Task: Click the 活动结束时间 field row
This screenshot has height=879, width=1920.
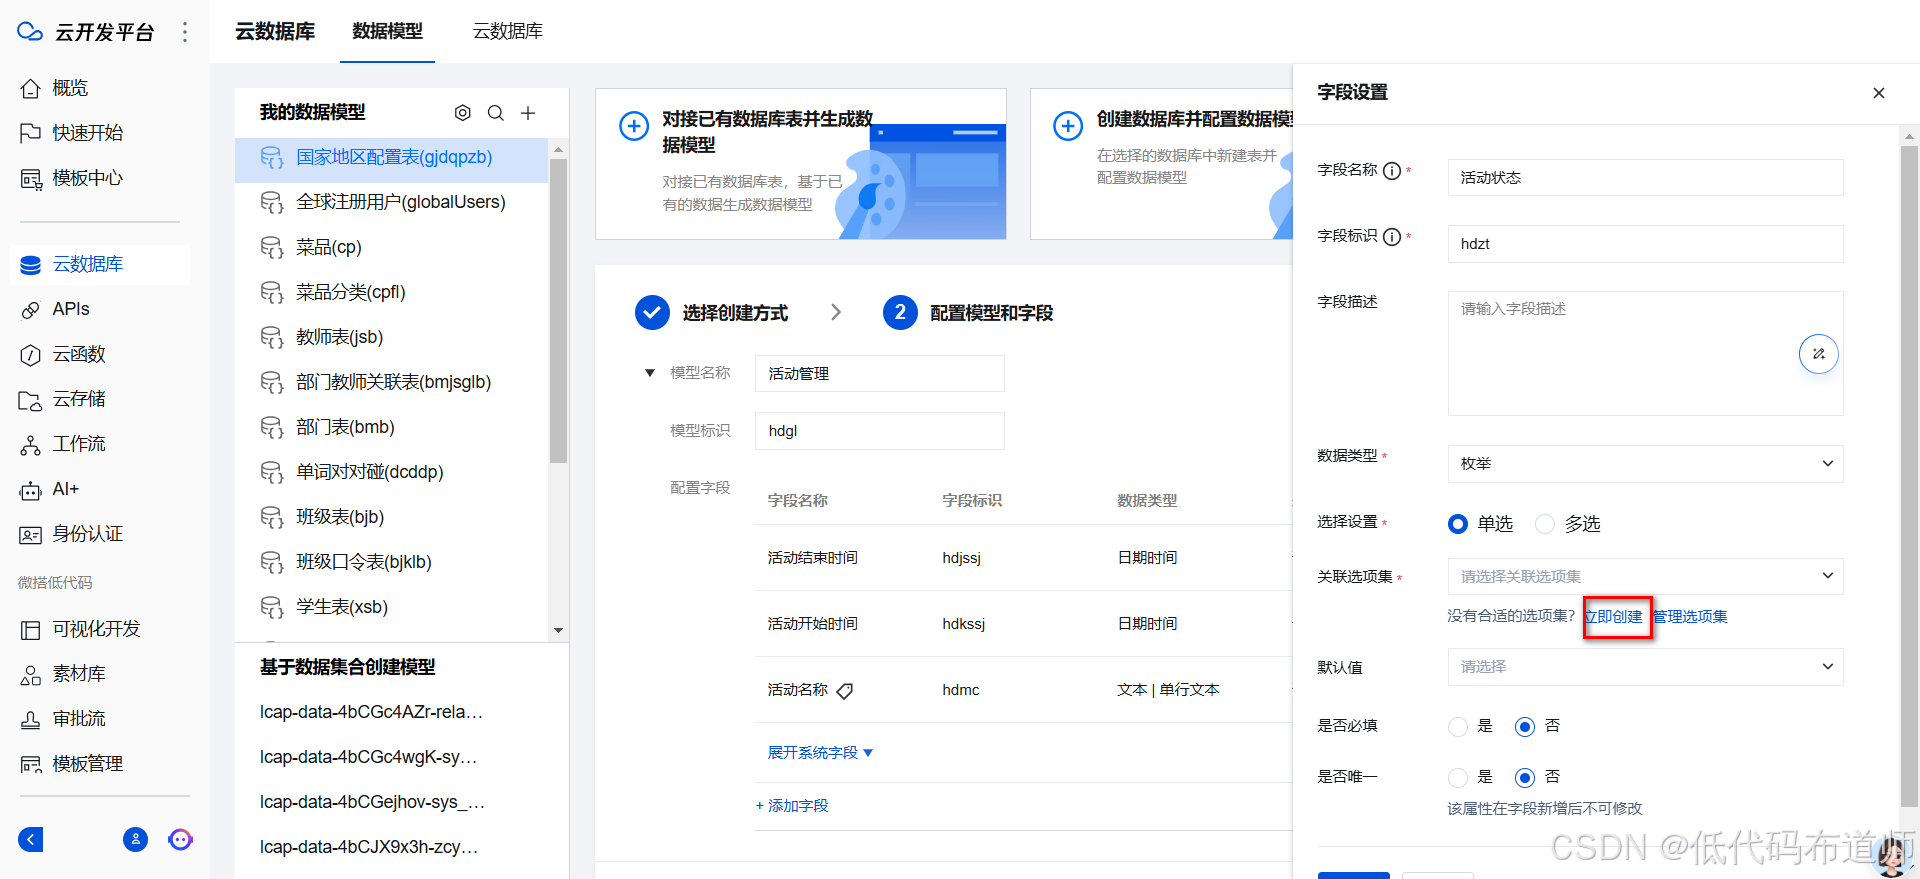Action: (1024, 558)
